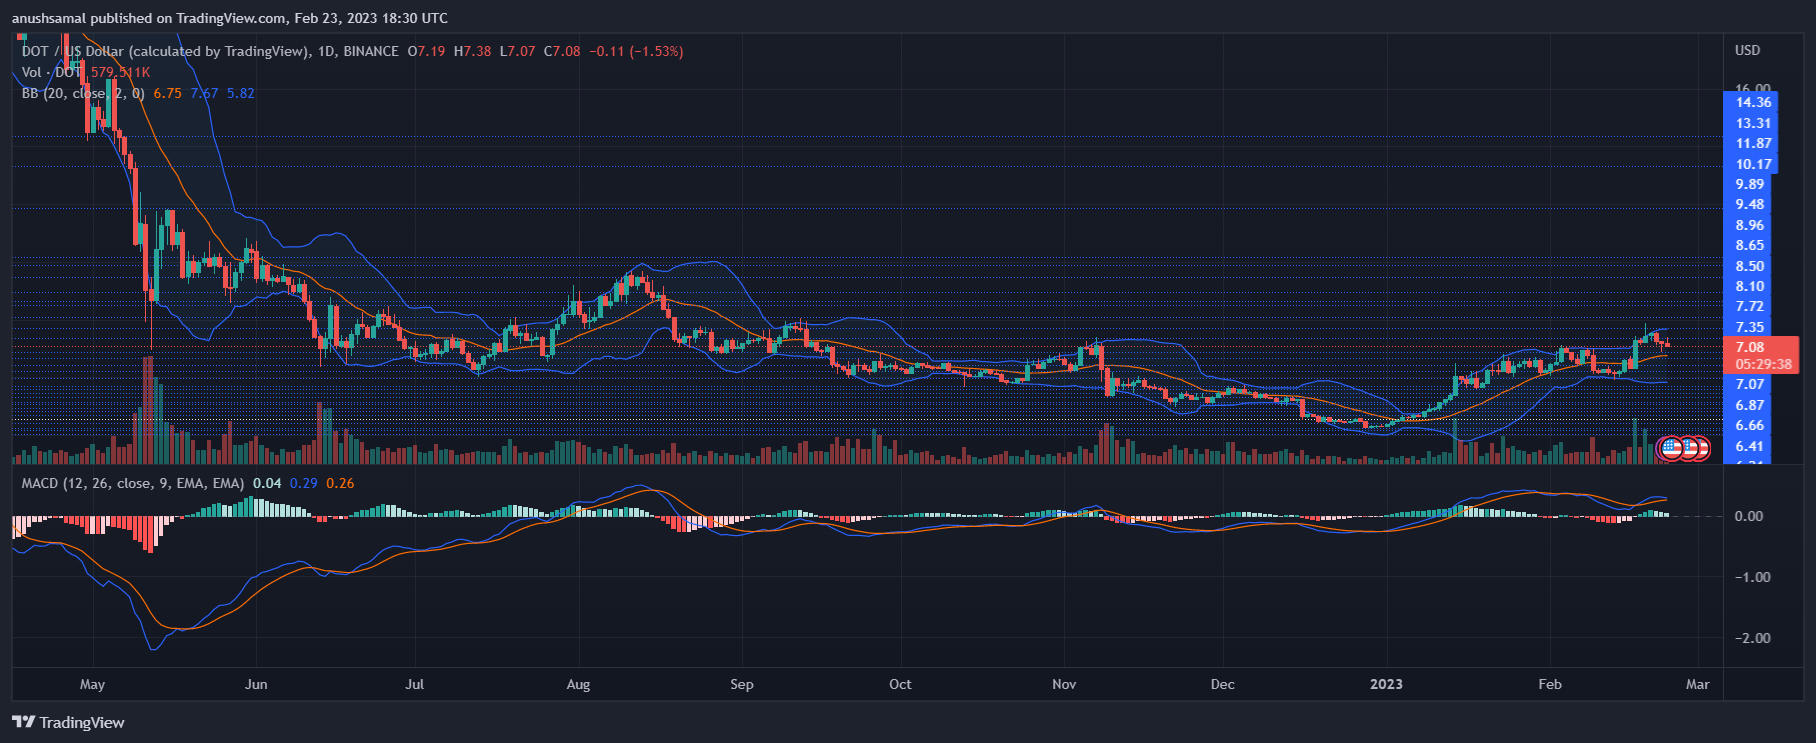Click the 0.00 MACD scale label

(x=1749, y=516)
